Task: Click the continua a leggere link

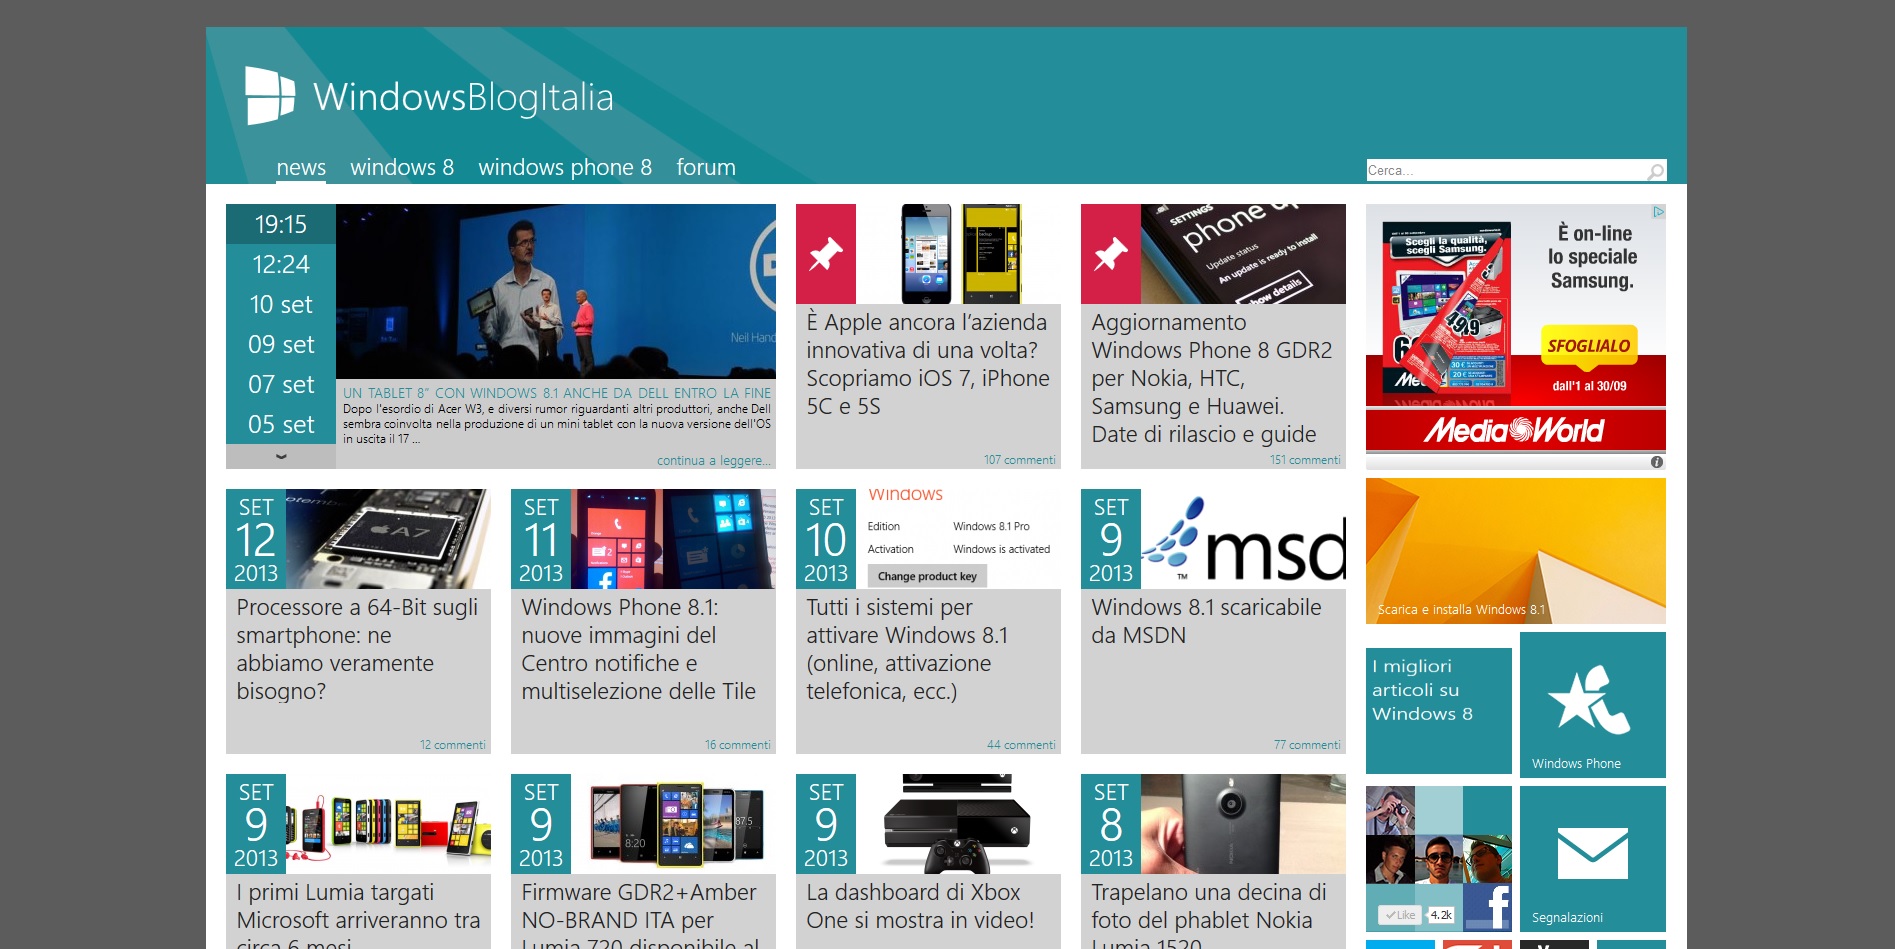Action: coord(714,461)
